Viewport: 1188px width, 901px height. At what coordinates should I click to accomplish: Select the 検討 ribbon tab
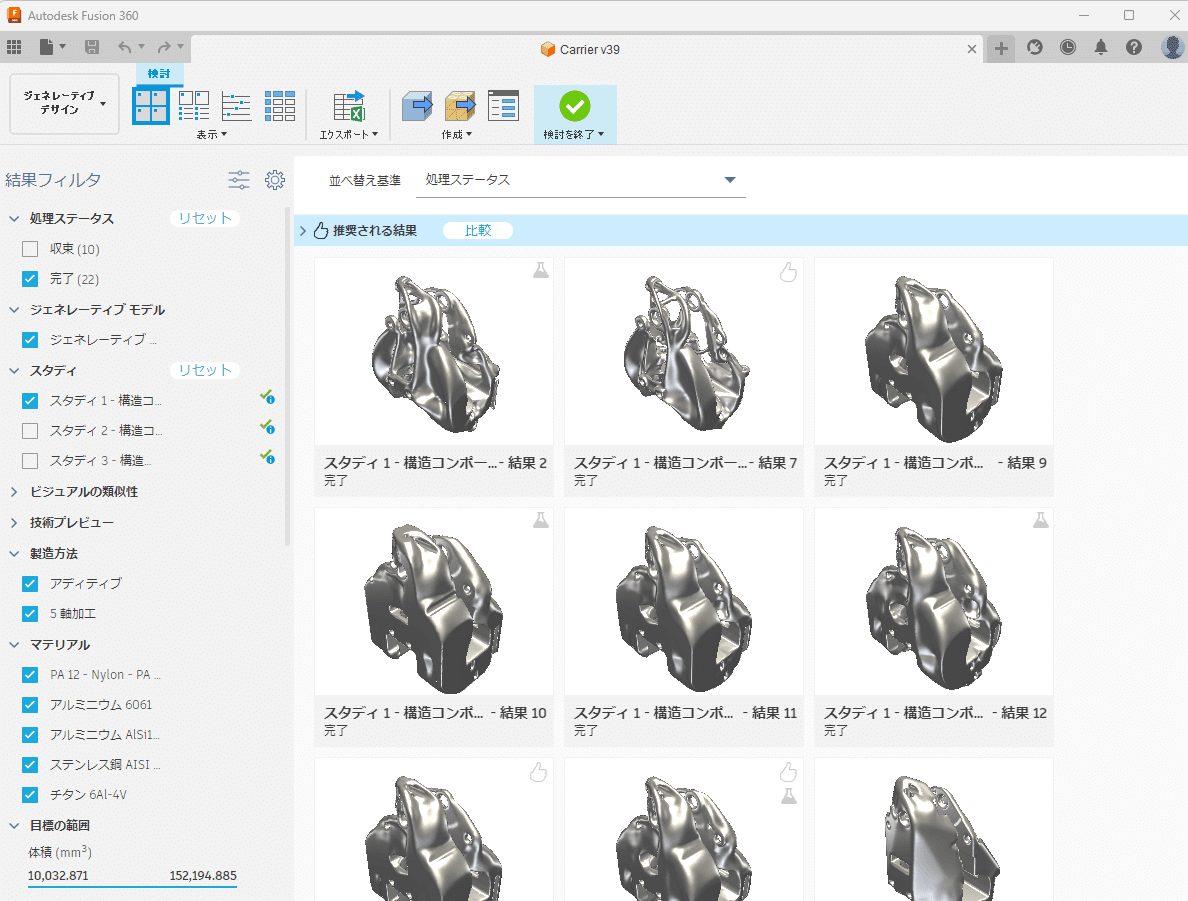tap(160, 74)
